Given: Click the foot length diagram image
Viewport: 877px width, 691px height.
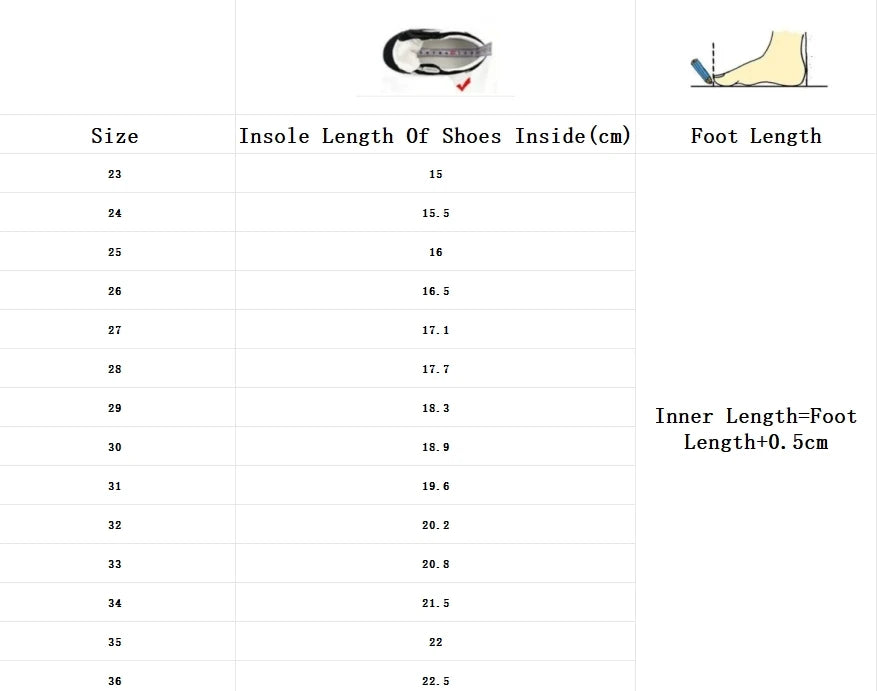Looking at the screenshot, I should (758, 58).
